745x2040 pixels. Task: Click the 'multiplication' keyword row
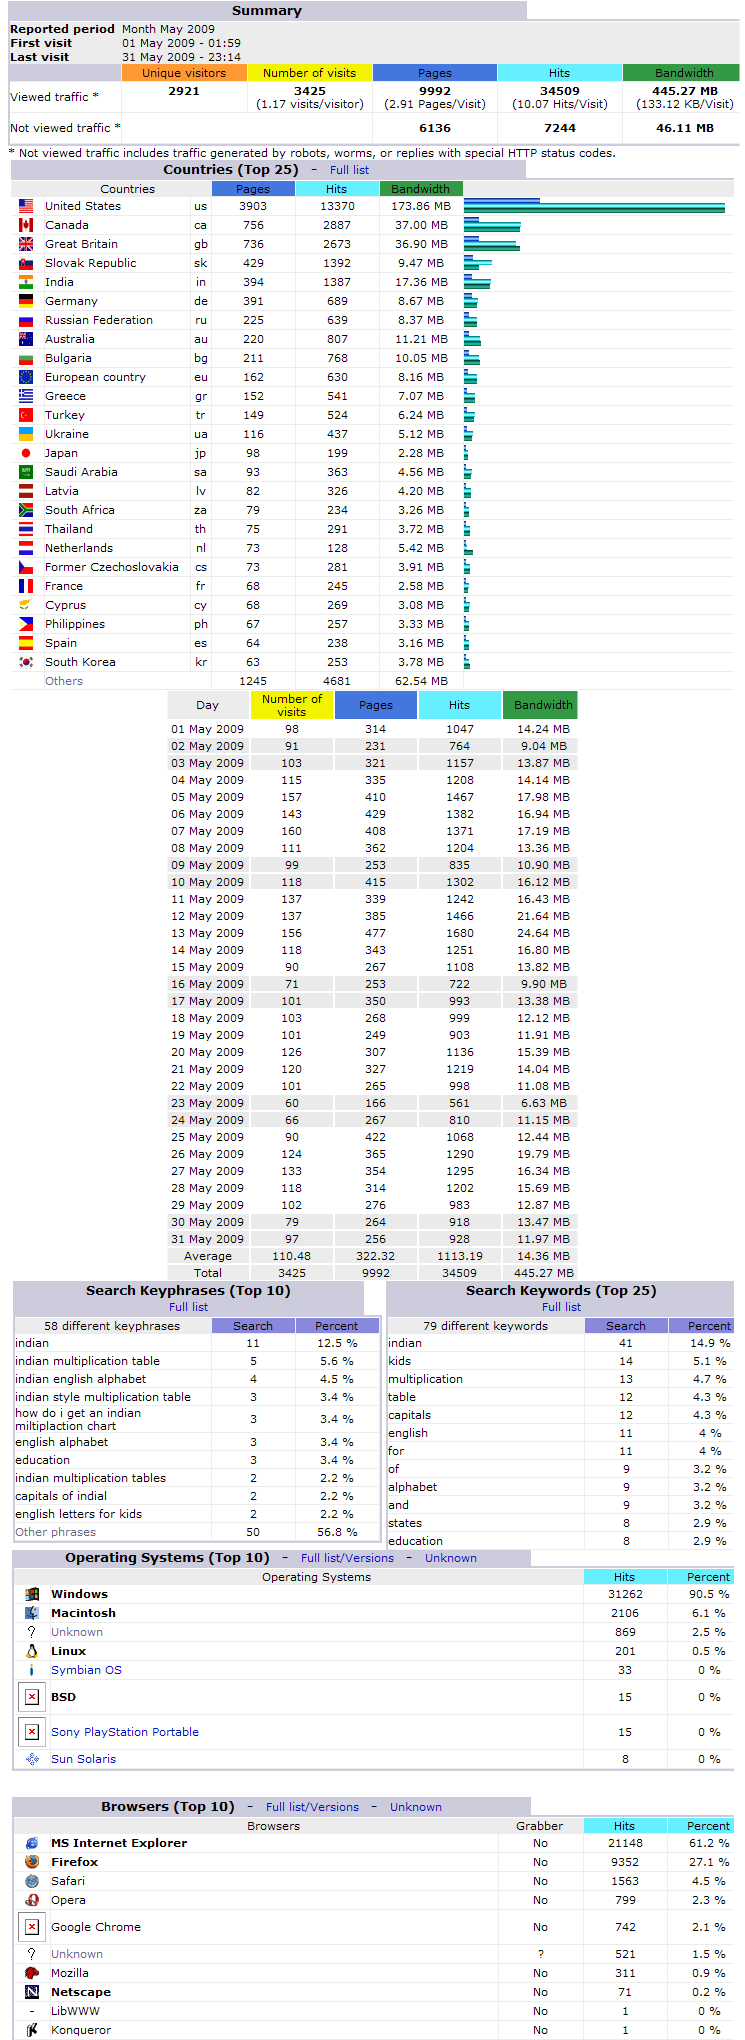(560, 1379)
